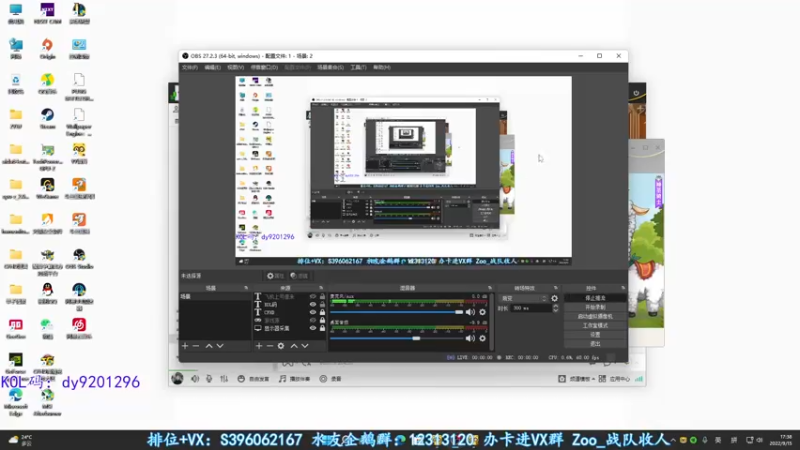Move the selected source up in the list
This screenshot has width=800, height=450.
pos(294,346)
